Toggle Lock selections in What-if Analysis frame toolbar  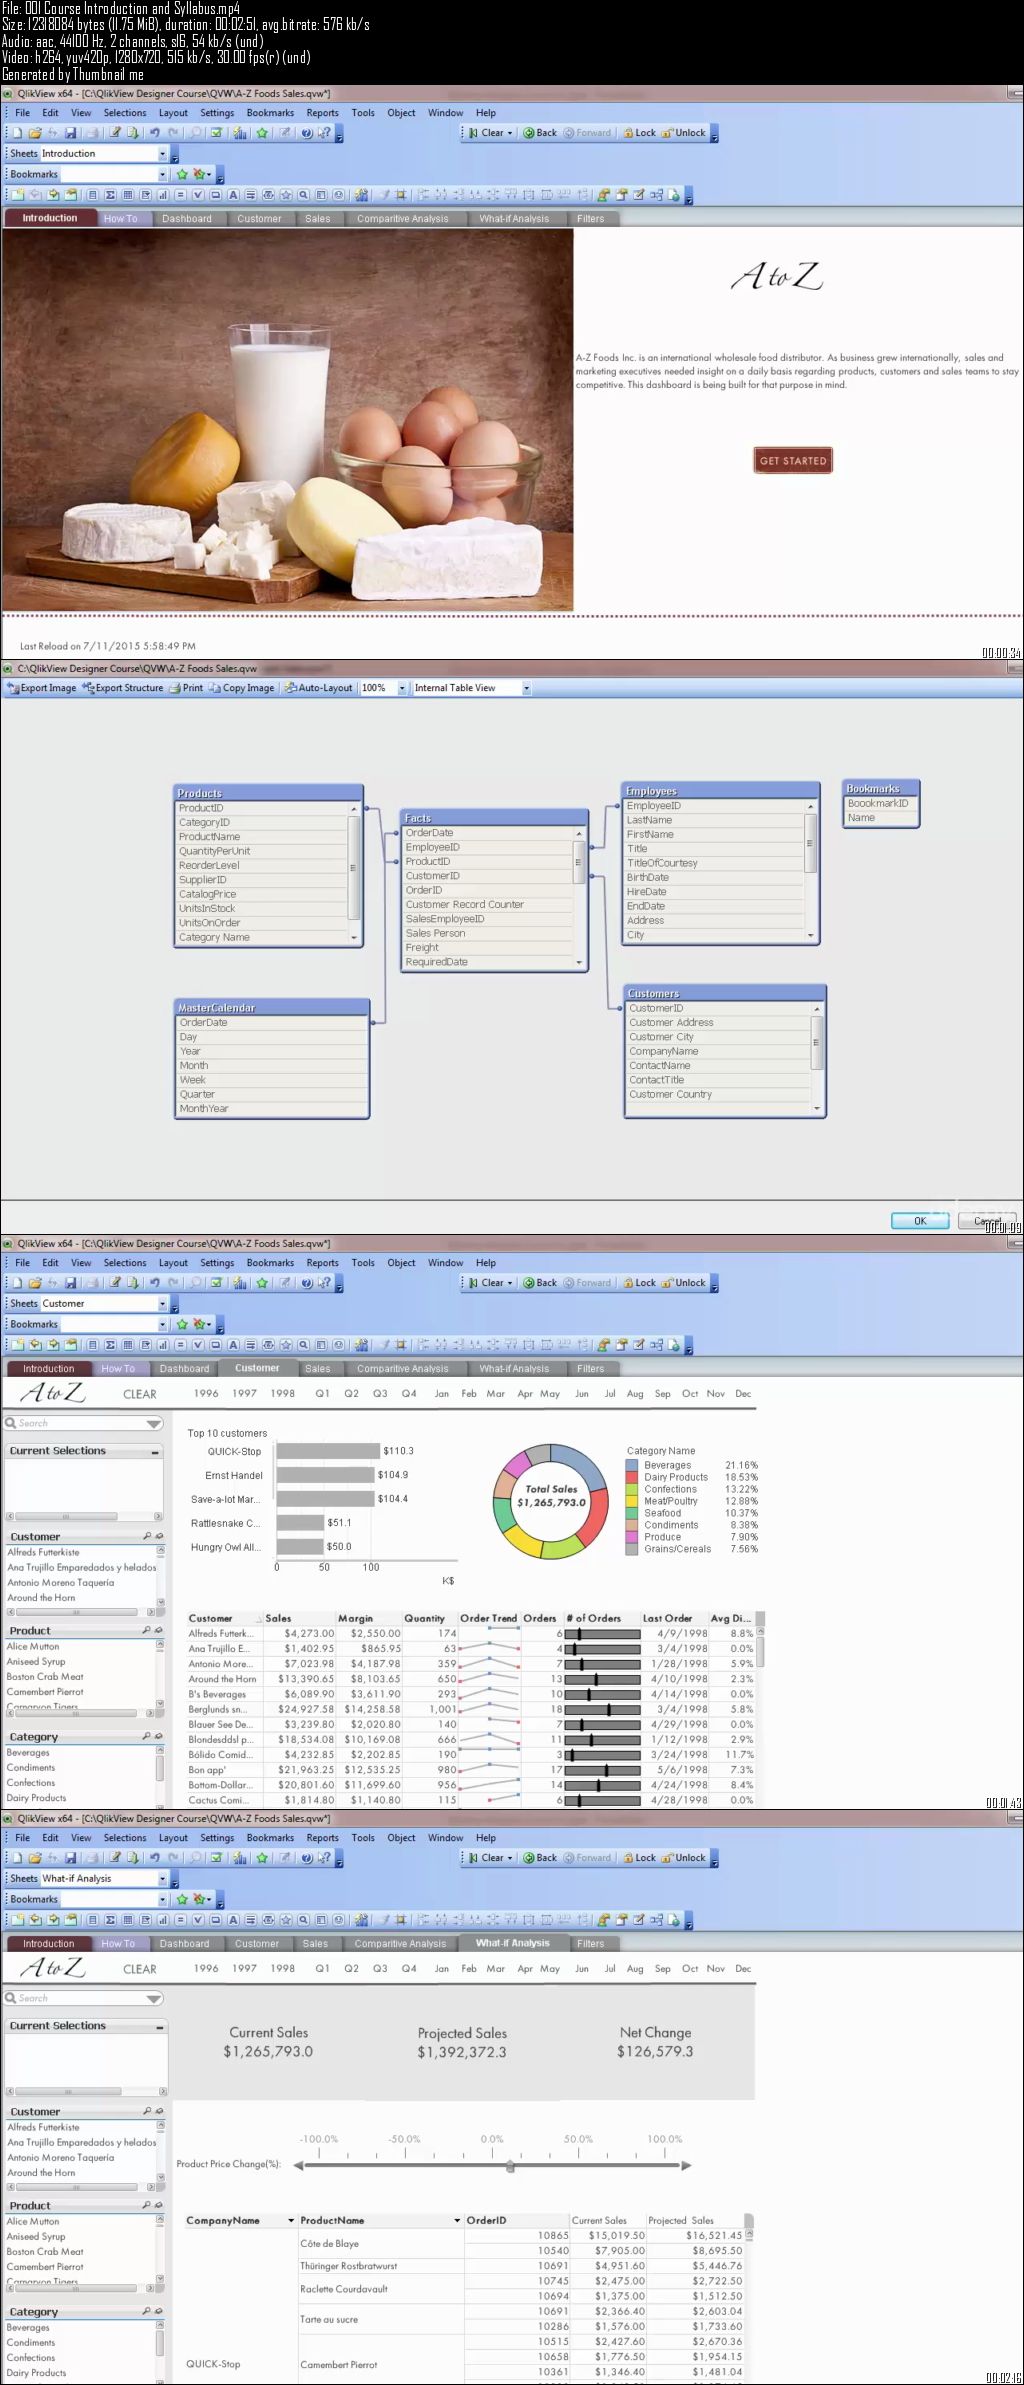(x=640, y=1858)
